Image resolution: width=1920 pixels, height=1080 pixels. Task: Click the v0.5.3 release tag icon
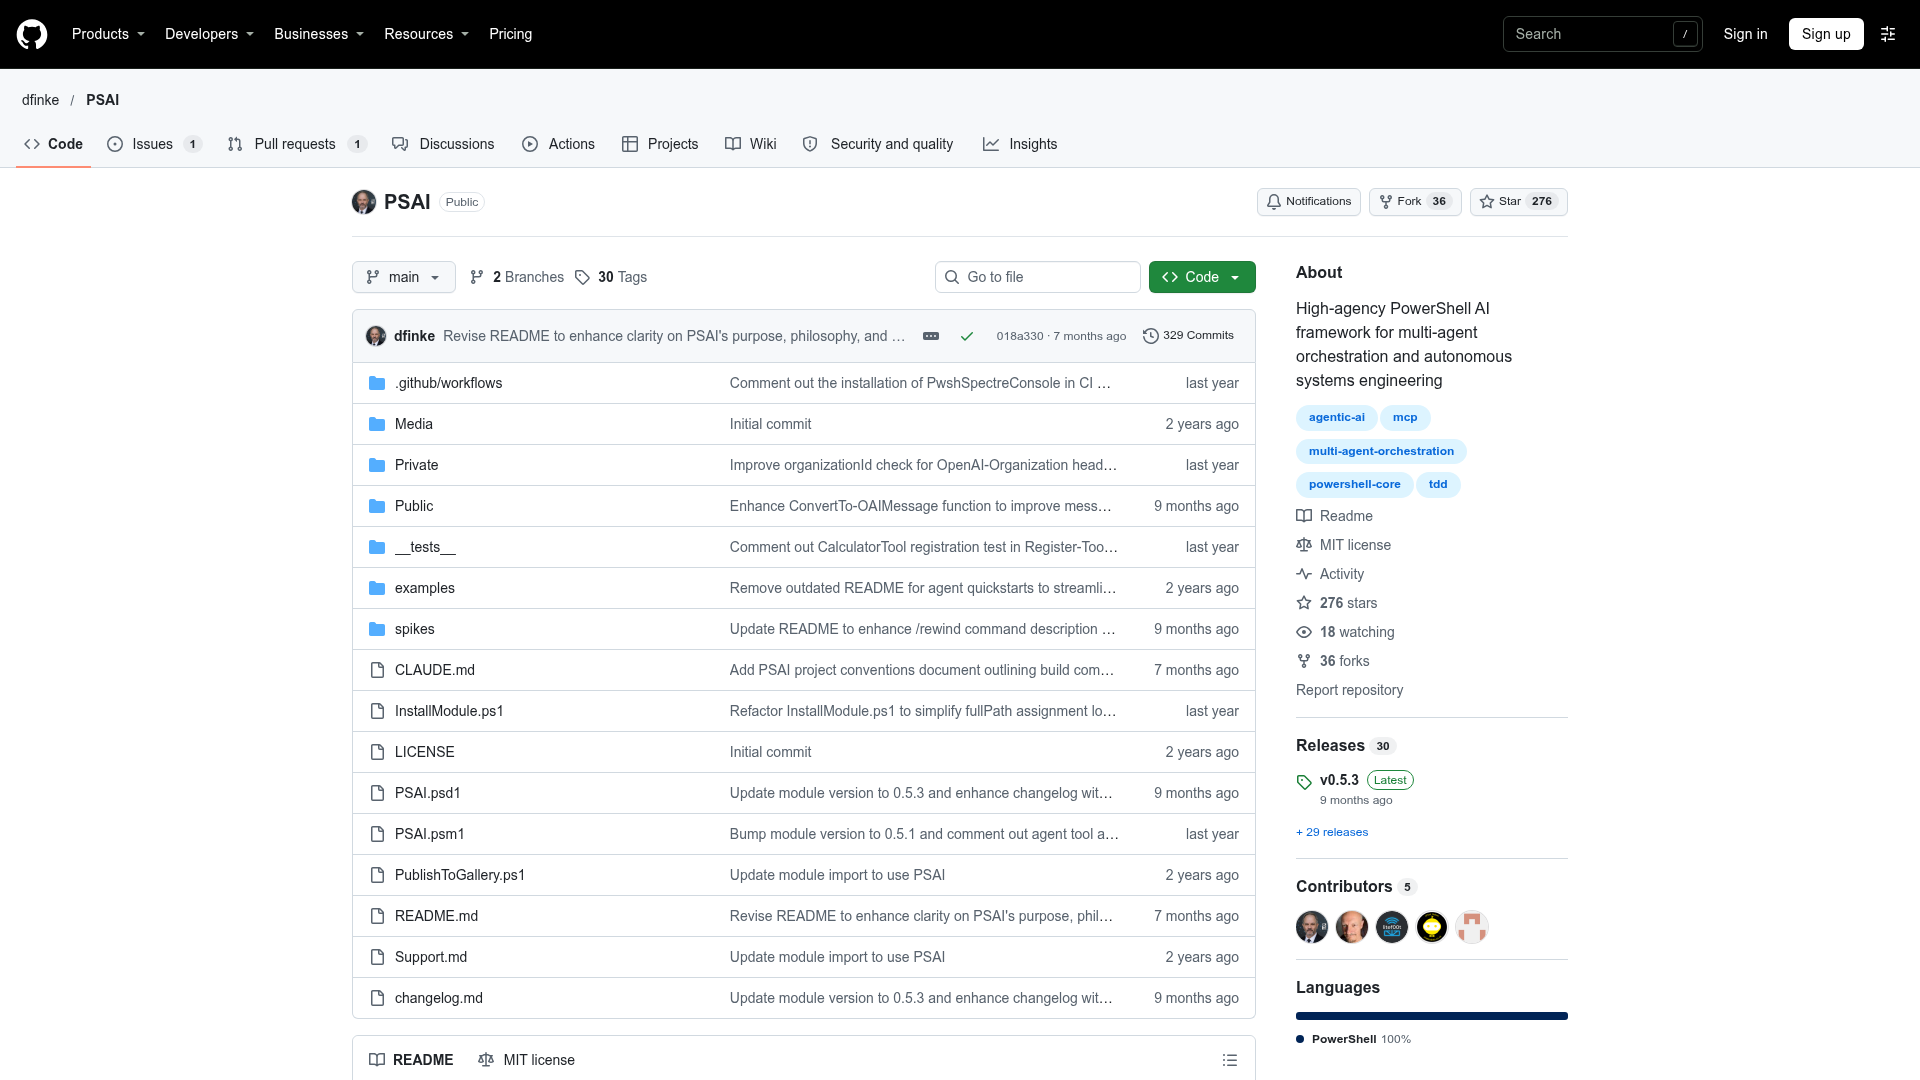click(x=1304, y=782)
